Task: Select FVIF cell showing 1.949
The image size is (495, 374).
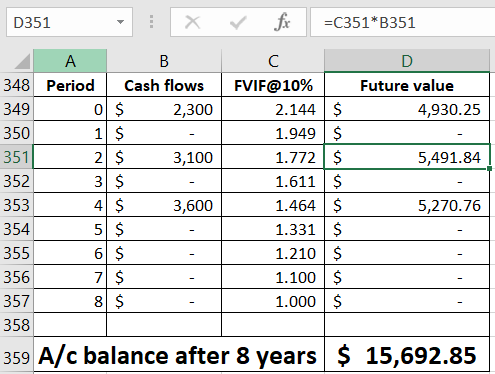Action: point(273,133)
